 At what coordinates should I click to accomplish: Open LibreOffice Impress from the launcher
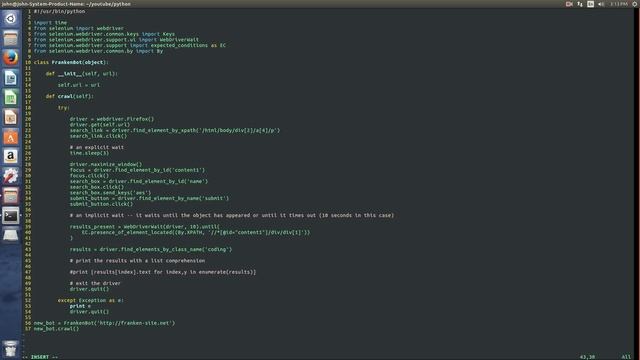point(11,117)
